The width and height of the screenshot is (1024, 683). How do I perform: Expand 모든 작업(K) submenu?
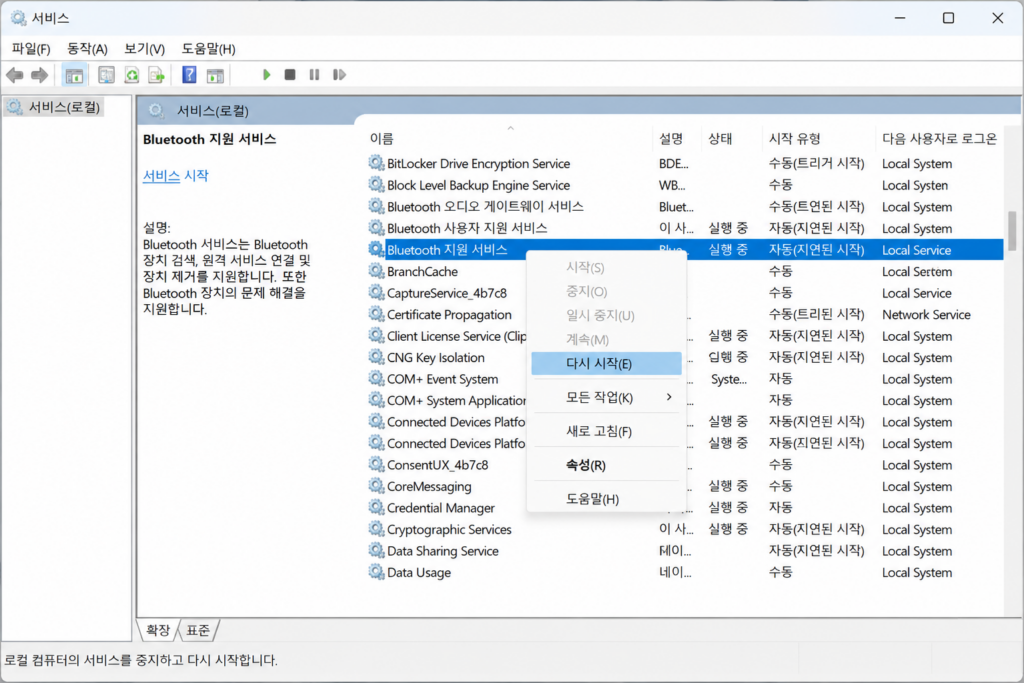click(606, 398)
